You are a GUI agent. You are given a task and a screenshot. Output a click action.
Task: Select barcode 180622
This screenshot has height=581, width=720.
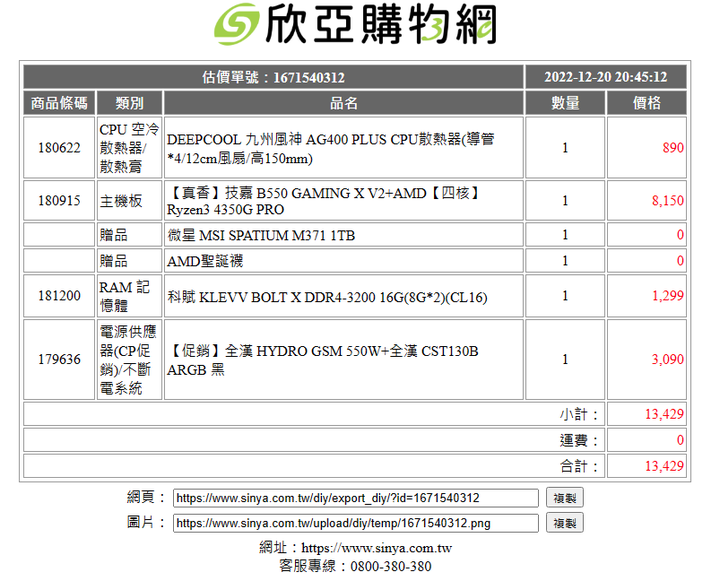59,148
